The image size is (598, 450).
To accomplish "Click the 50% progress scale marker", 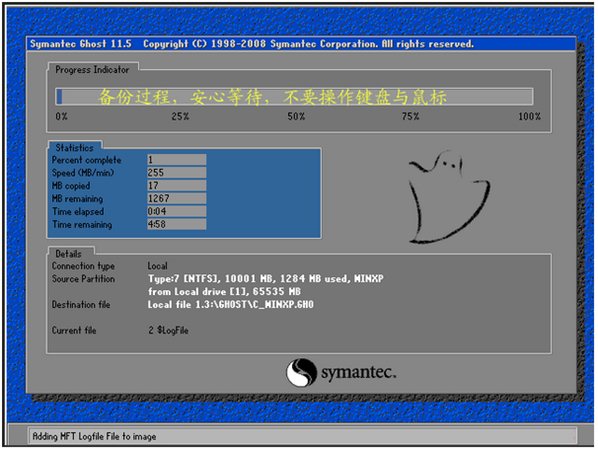I will point(296,116).
